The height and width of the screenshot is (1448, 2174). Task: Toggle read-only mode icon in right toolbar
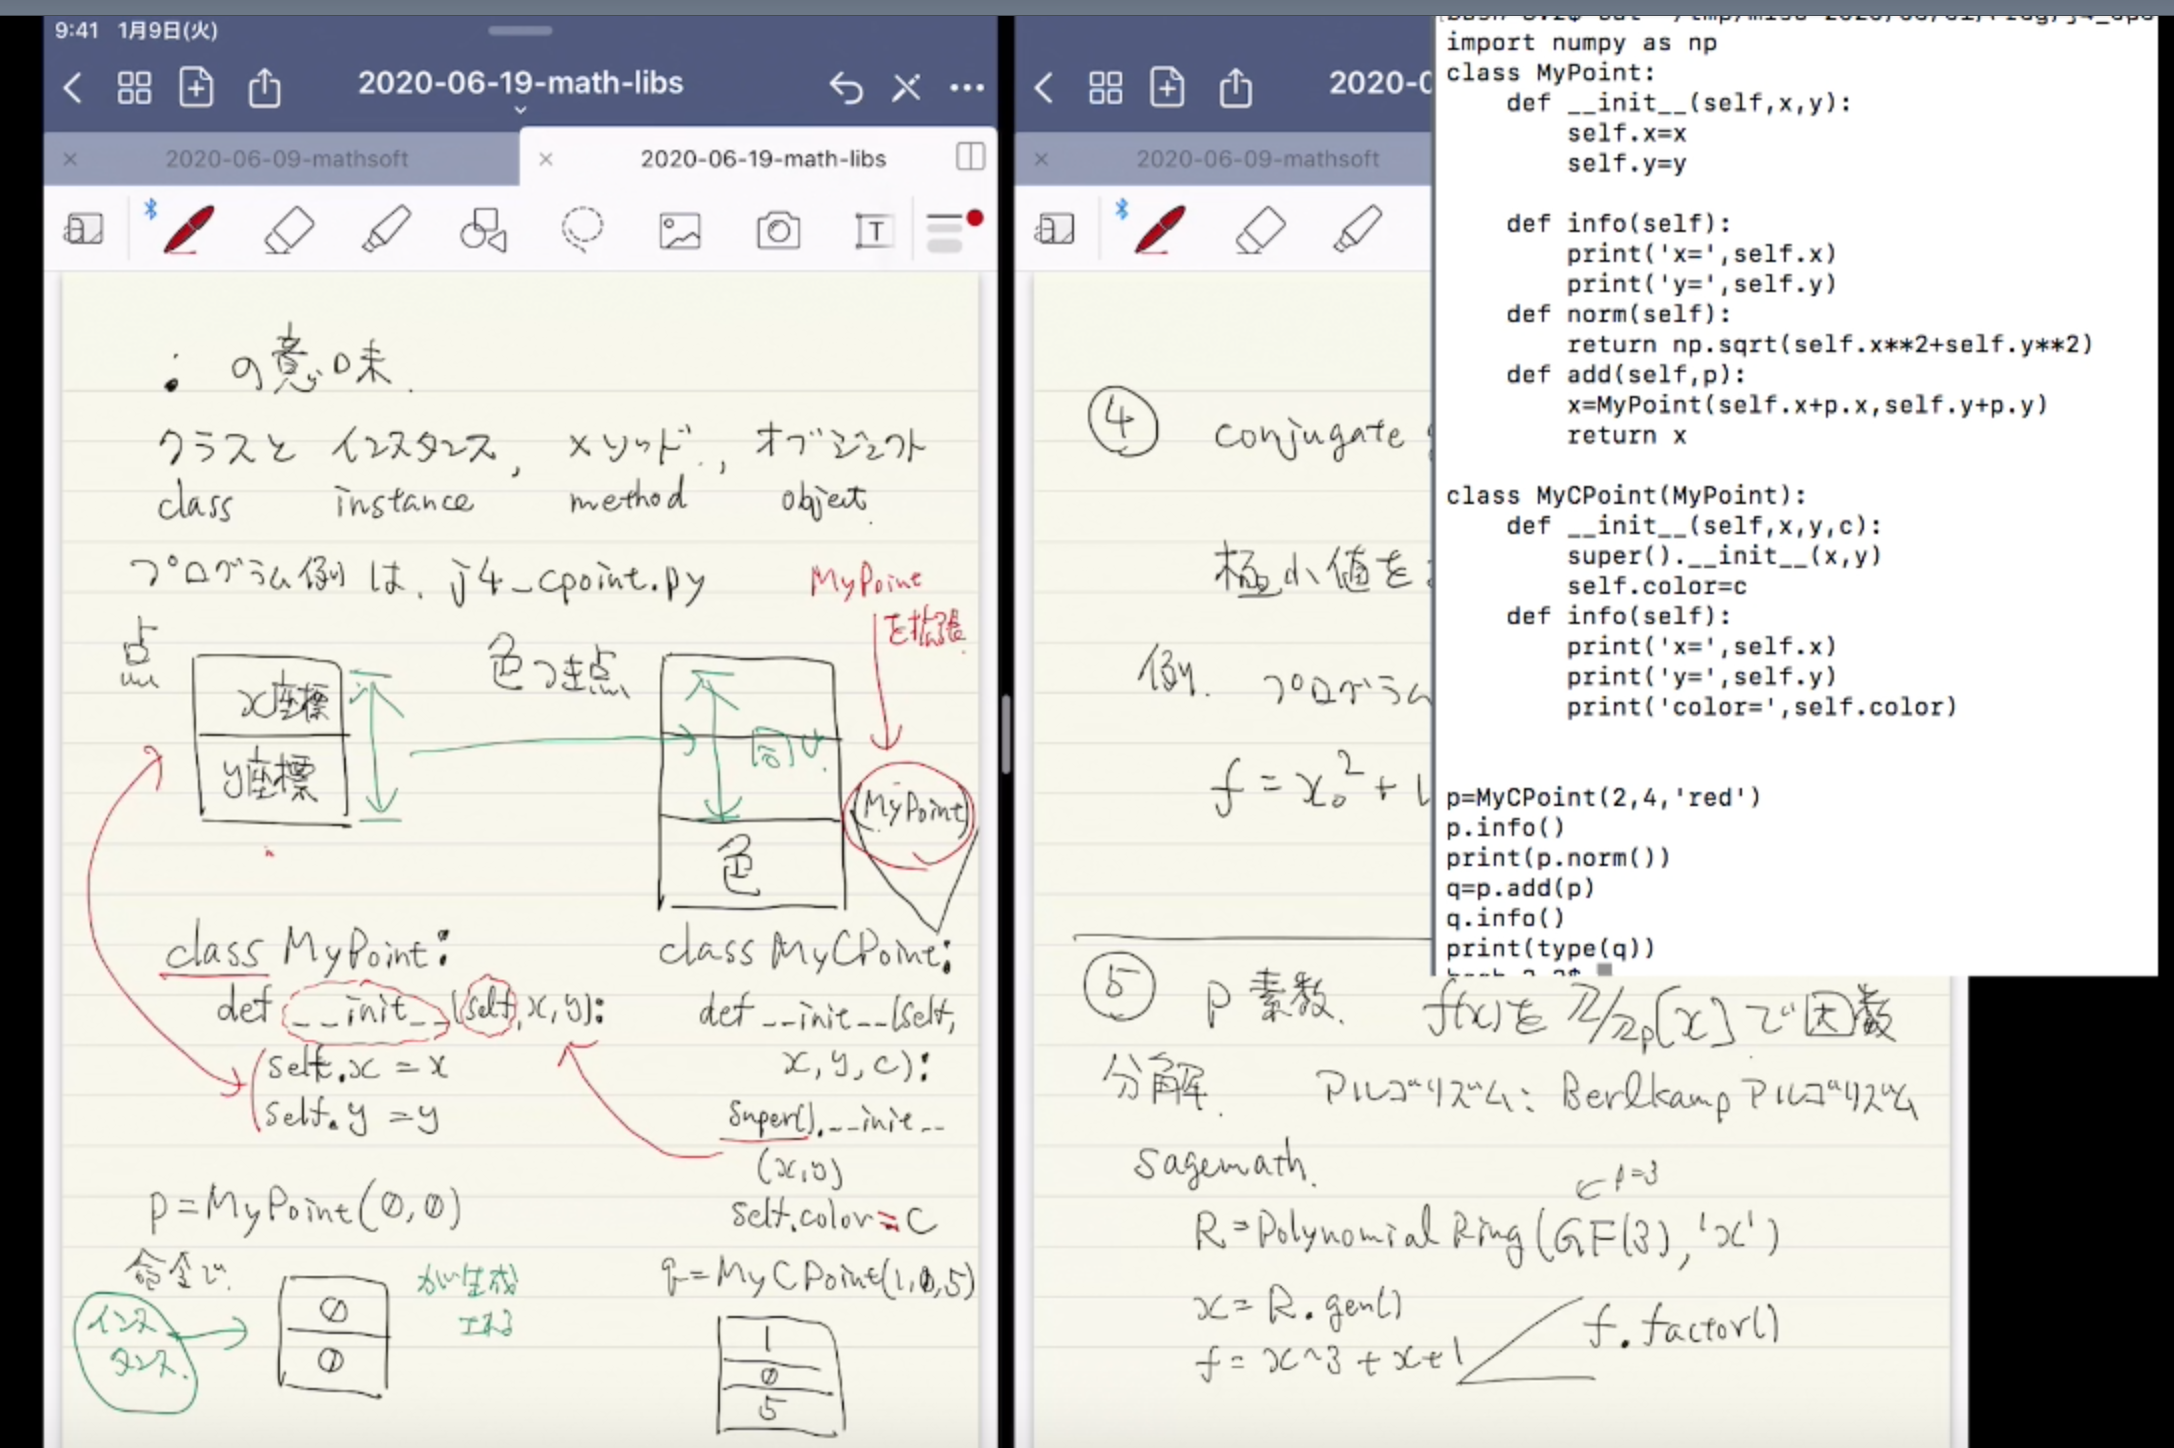click(x=1055, y=230)
